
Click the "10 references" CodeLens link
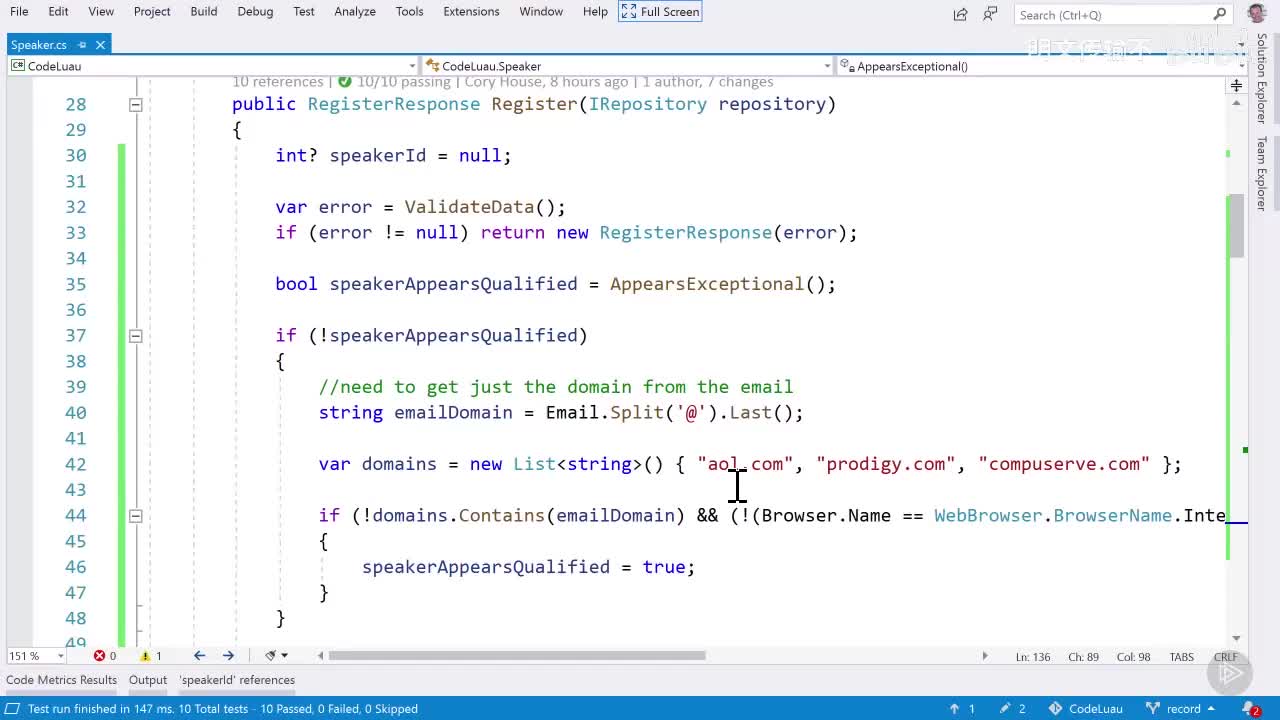(x=278, y=82)
